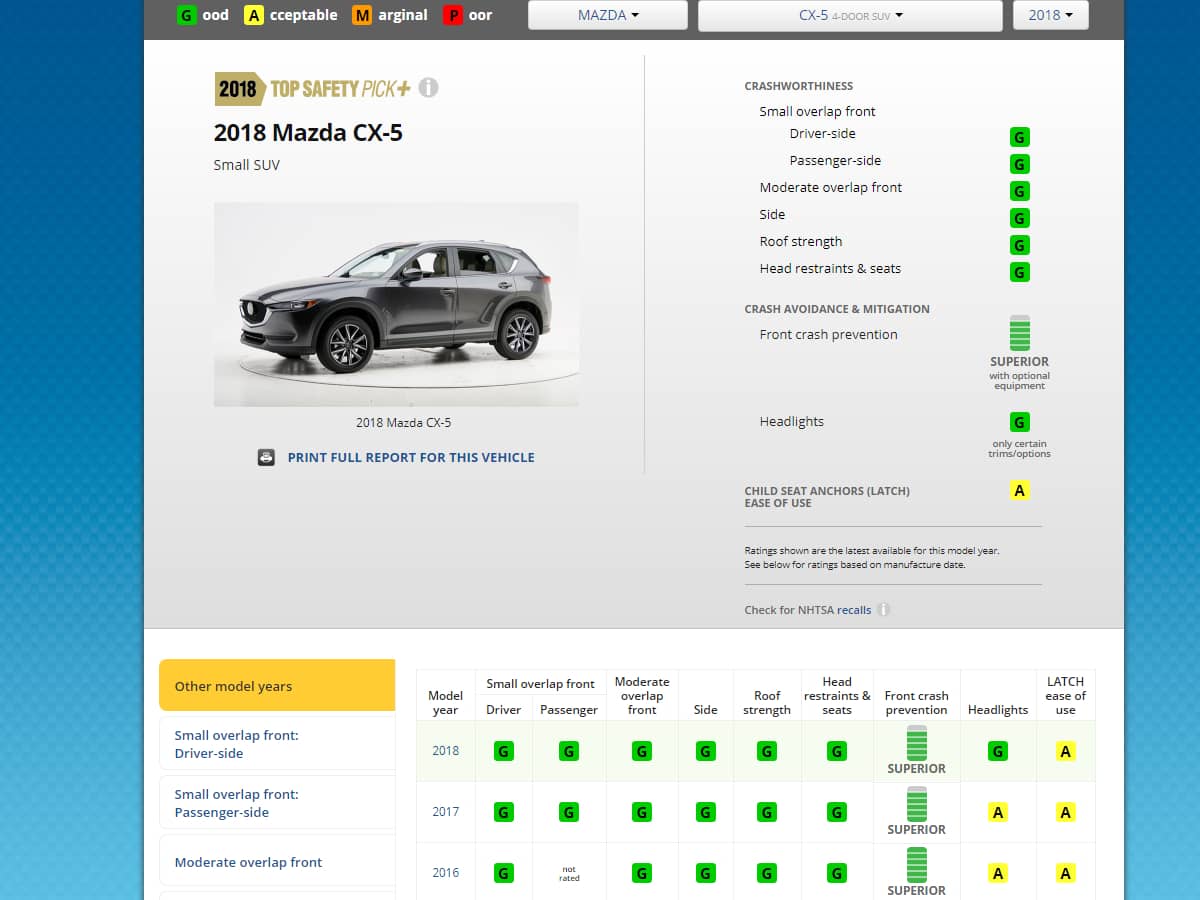Click the NHTSA recalls link

pyautogui.click(x=854, y=610)
